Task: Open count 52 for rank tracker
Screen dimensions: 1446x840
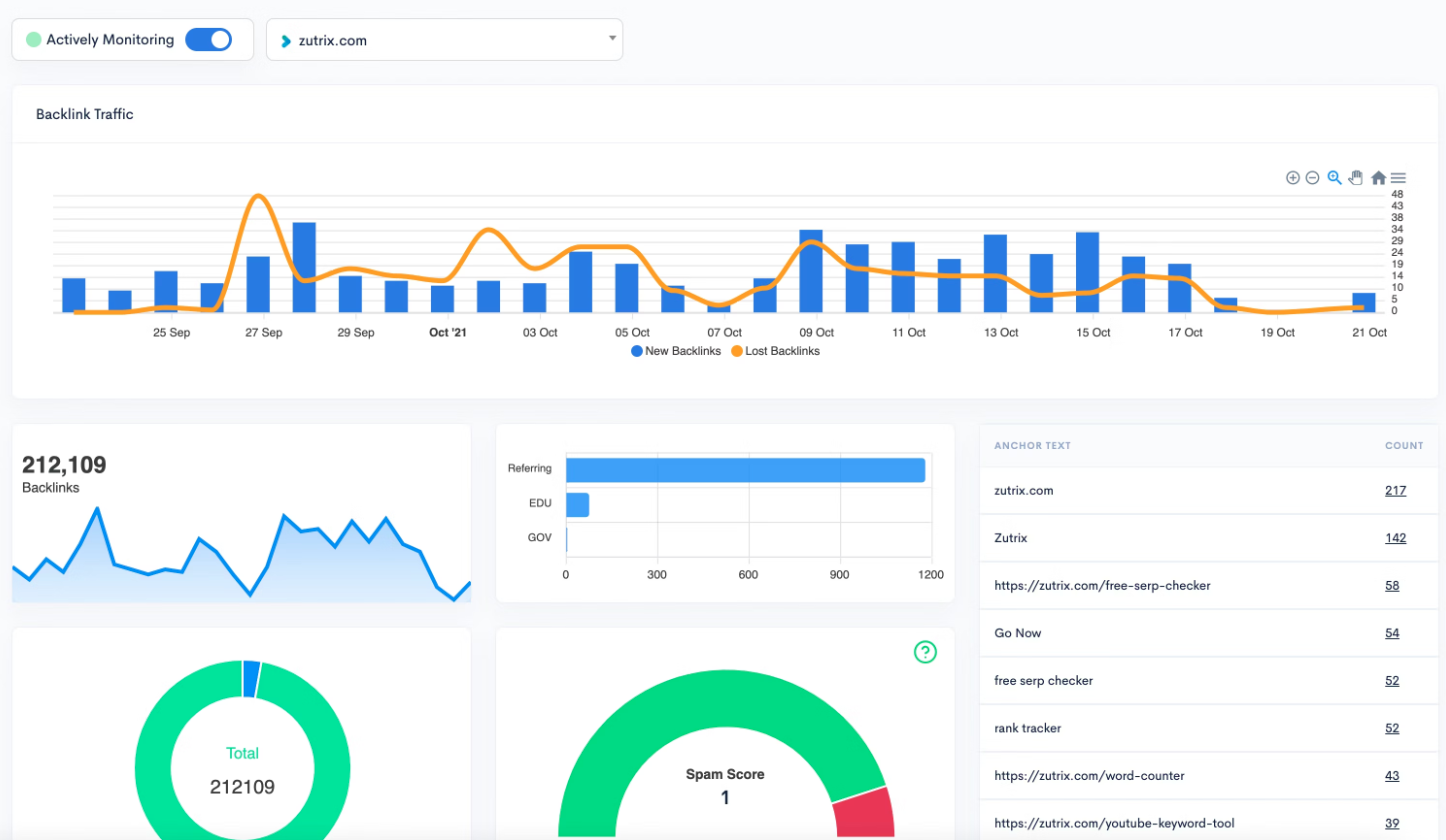Action: 1392,728
